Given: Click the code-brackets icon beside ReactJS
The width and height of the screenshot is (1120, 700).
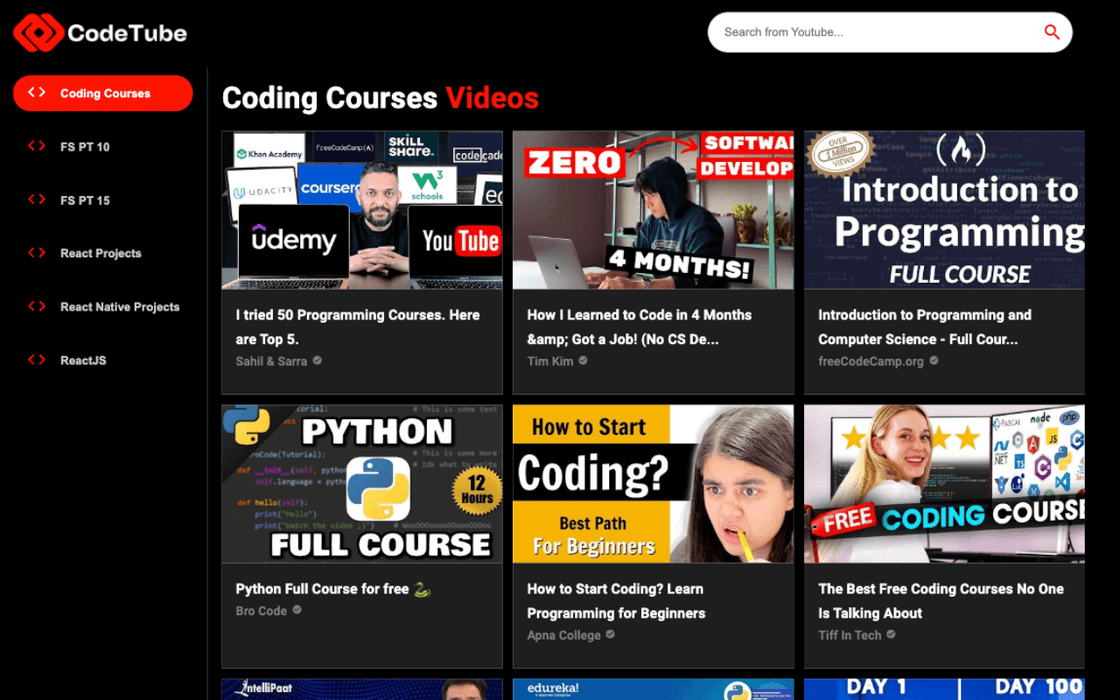Looking at the screenshot, I should pyautogui.click(x=36, y=360).
